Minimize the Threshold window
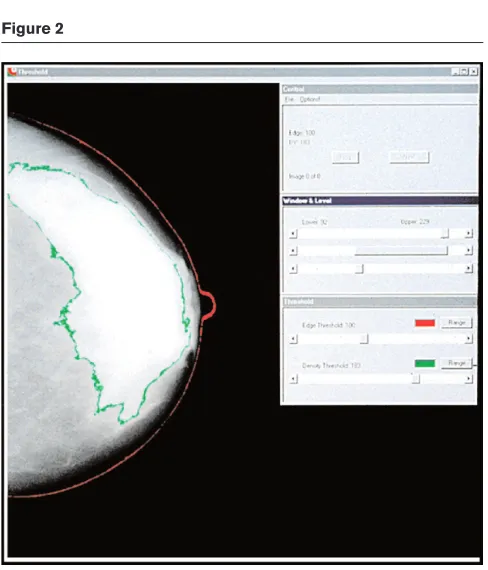 [455, 72]
